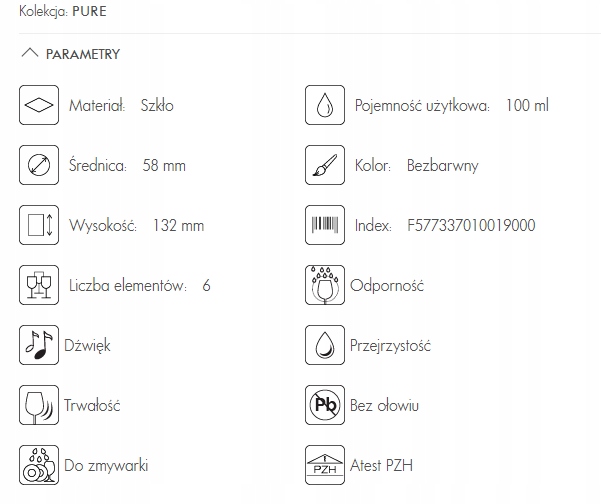Screen dimensions: 601x504
Task: Click the index number F577337010019000
Action: pos(471,226)
